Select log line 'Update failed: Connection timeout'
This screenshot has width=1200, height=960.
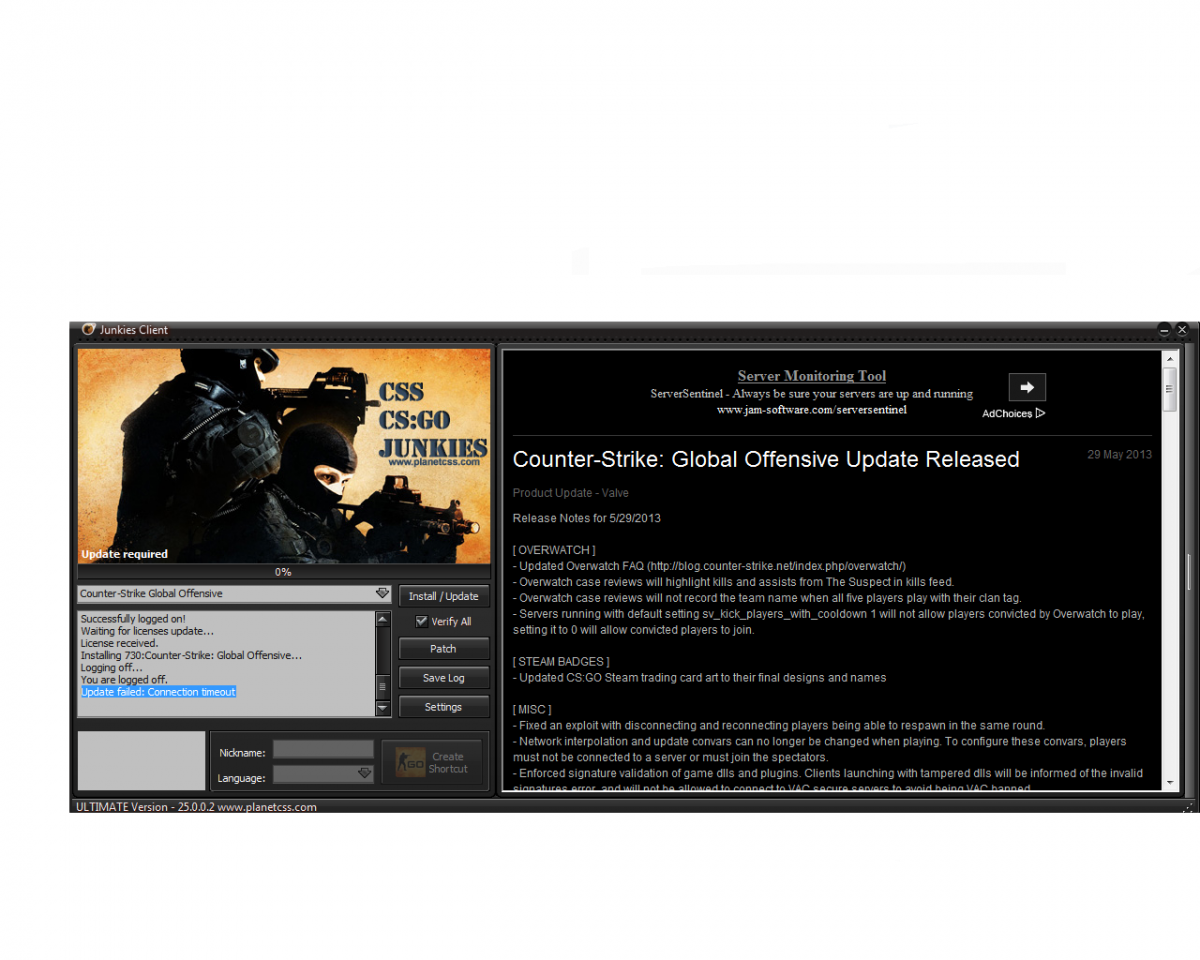[x=158, y=692]
